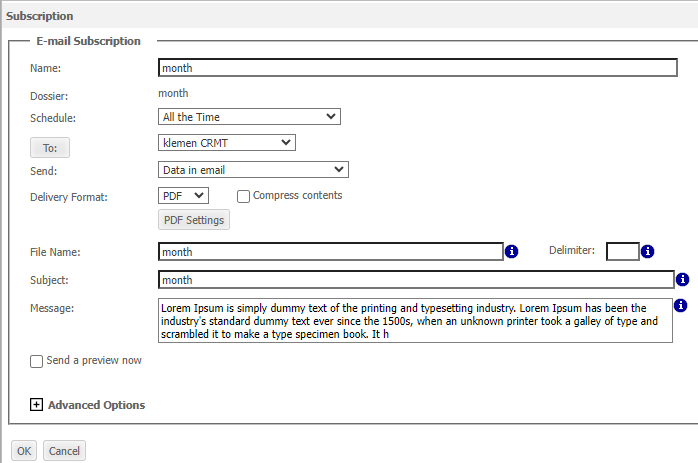Screen dimensions: 698x463
Task: Click the Advanced Options label
Action: click(97, 405)
